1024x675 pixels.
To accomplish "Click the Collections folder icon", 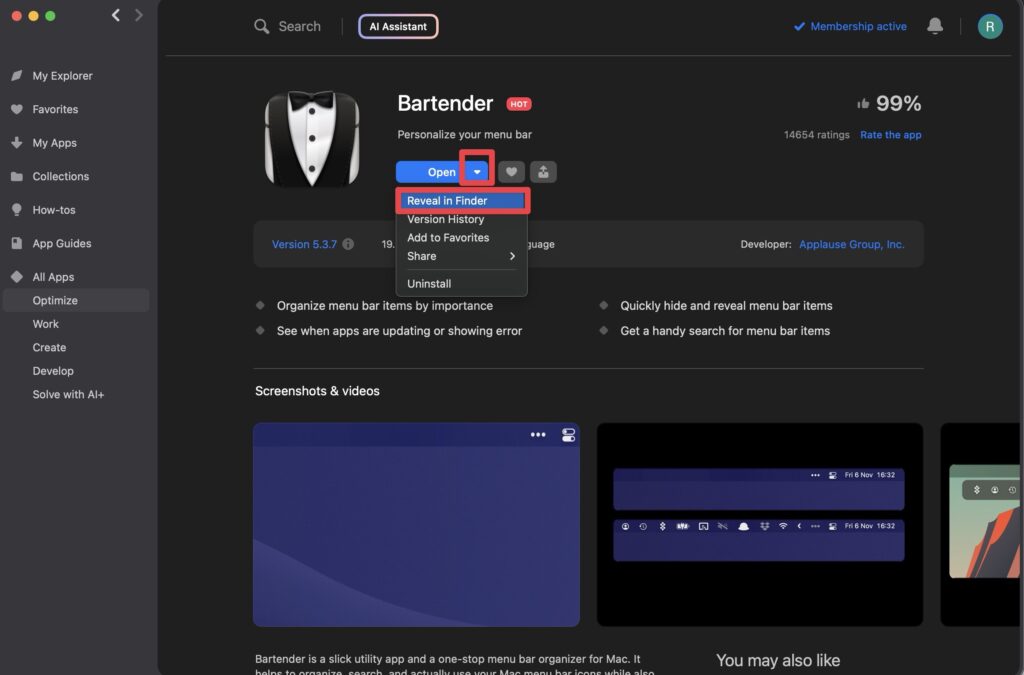I will point(17,176).
